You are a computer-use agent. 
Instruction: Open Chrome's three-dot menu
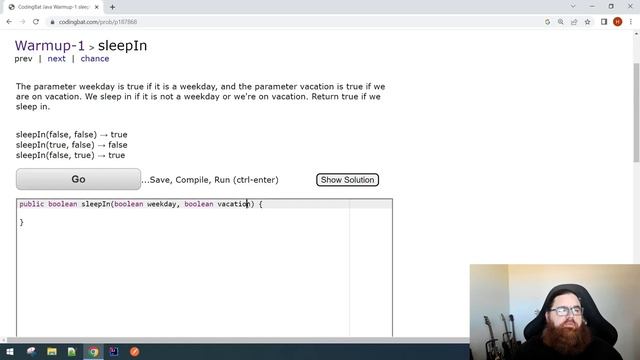(x=631, y=22)
